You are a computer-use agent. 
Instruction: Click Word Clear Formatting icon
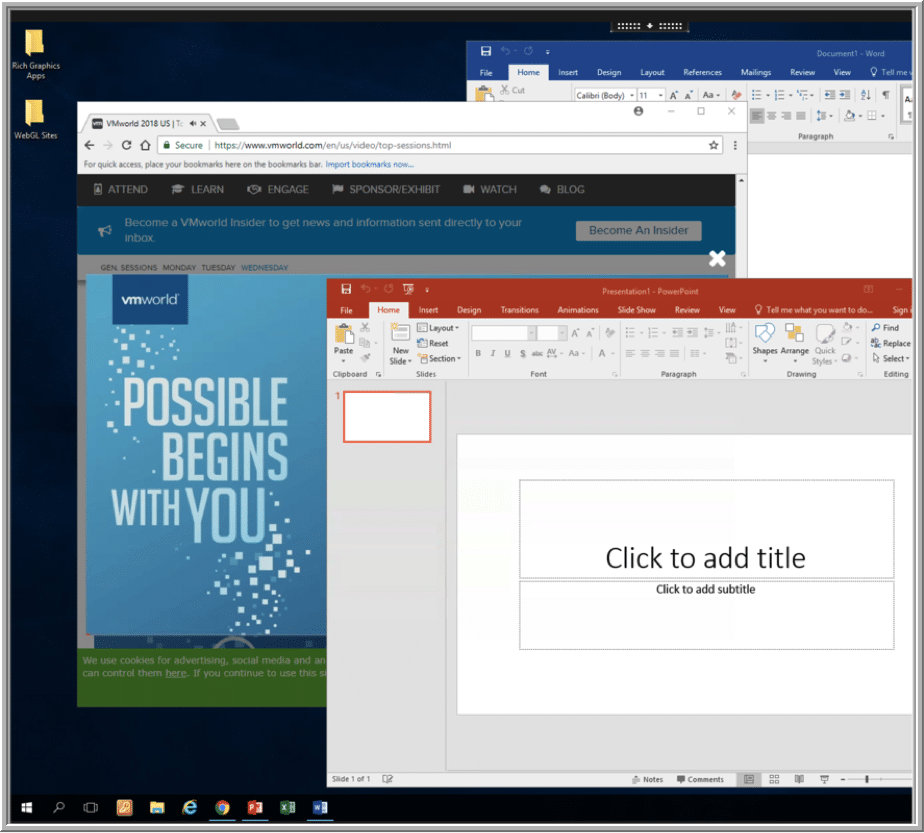[x=736, y=94]
